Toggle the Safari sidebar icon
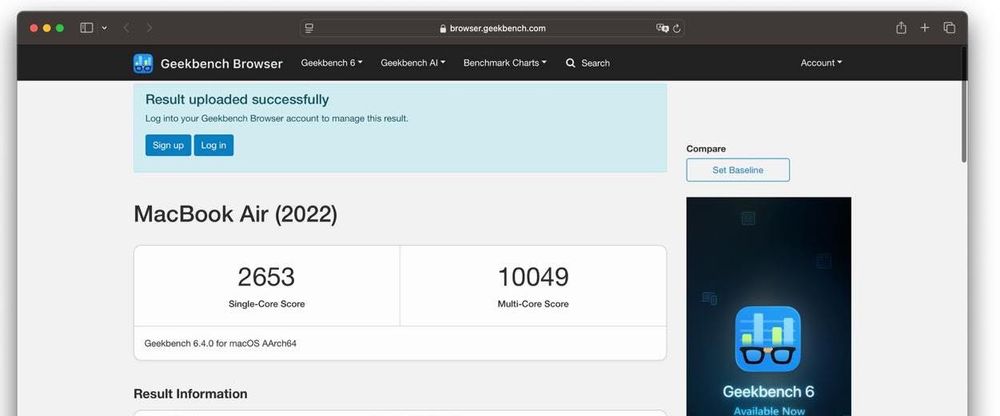1000x416 pixels. [87, 28]
